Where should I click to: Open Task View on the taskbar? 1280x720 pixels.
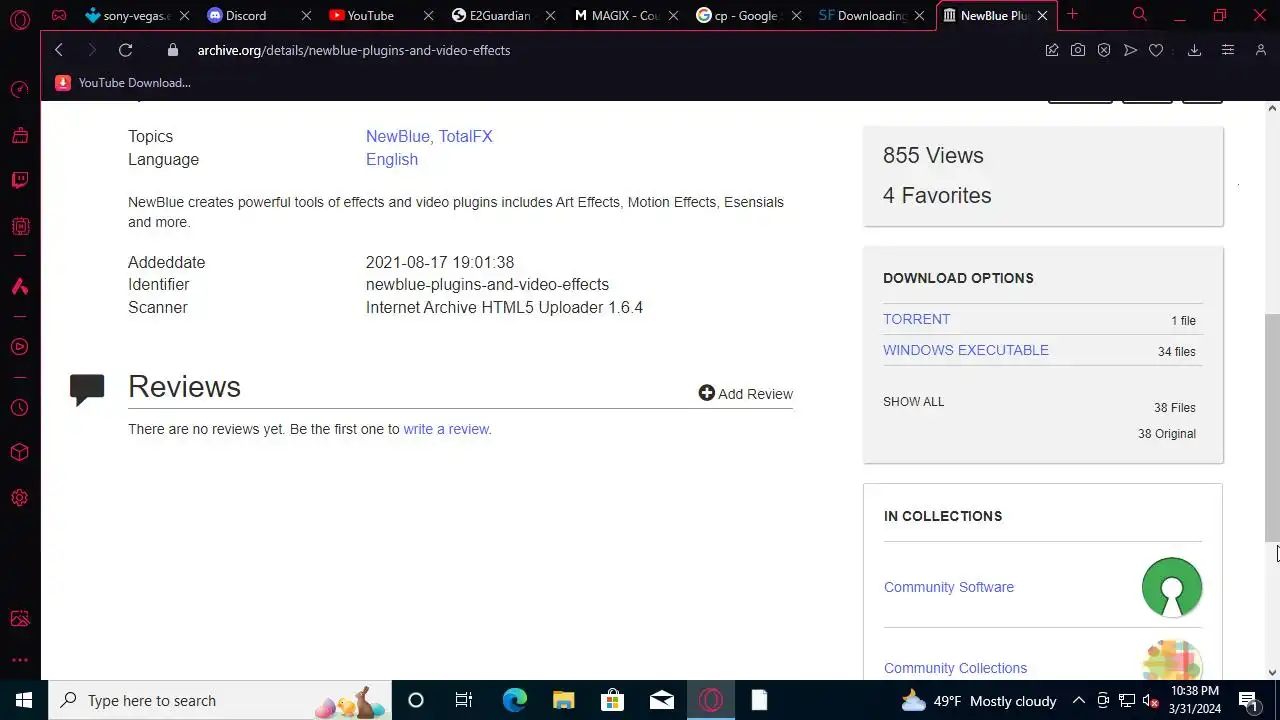(464, 700)
